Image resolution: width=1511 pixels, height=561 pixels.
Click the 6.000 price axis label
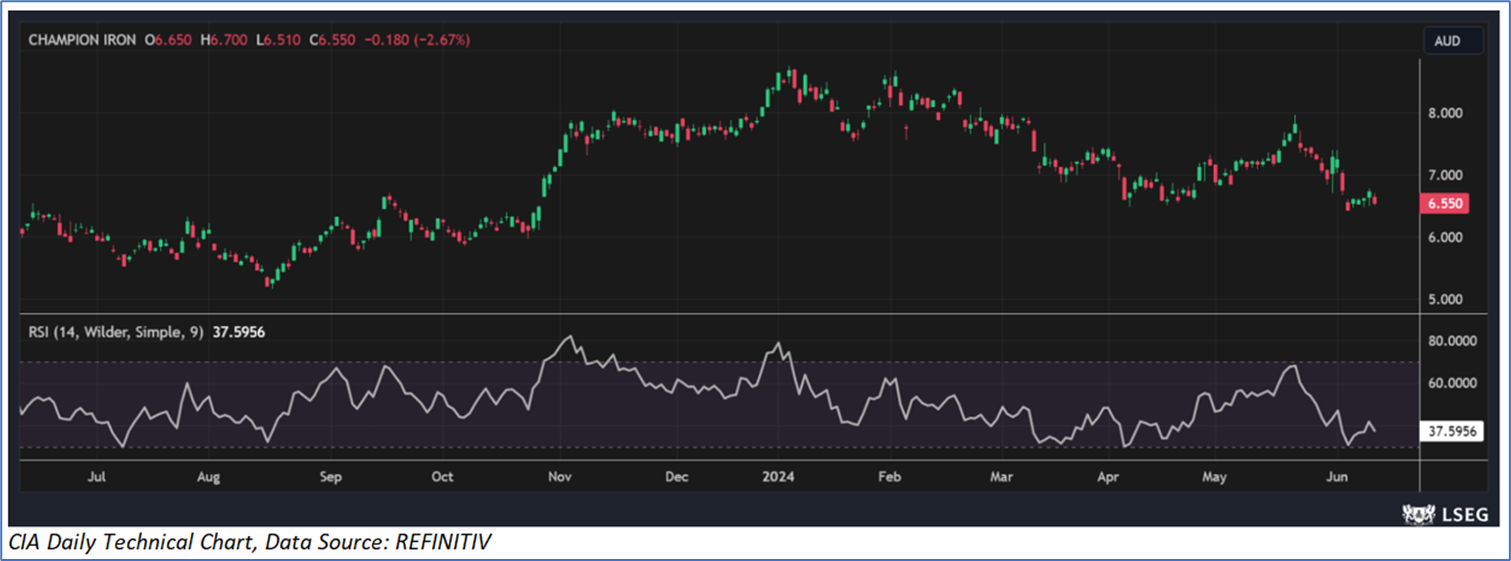(x=1446, y=237)
